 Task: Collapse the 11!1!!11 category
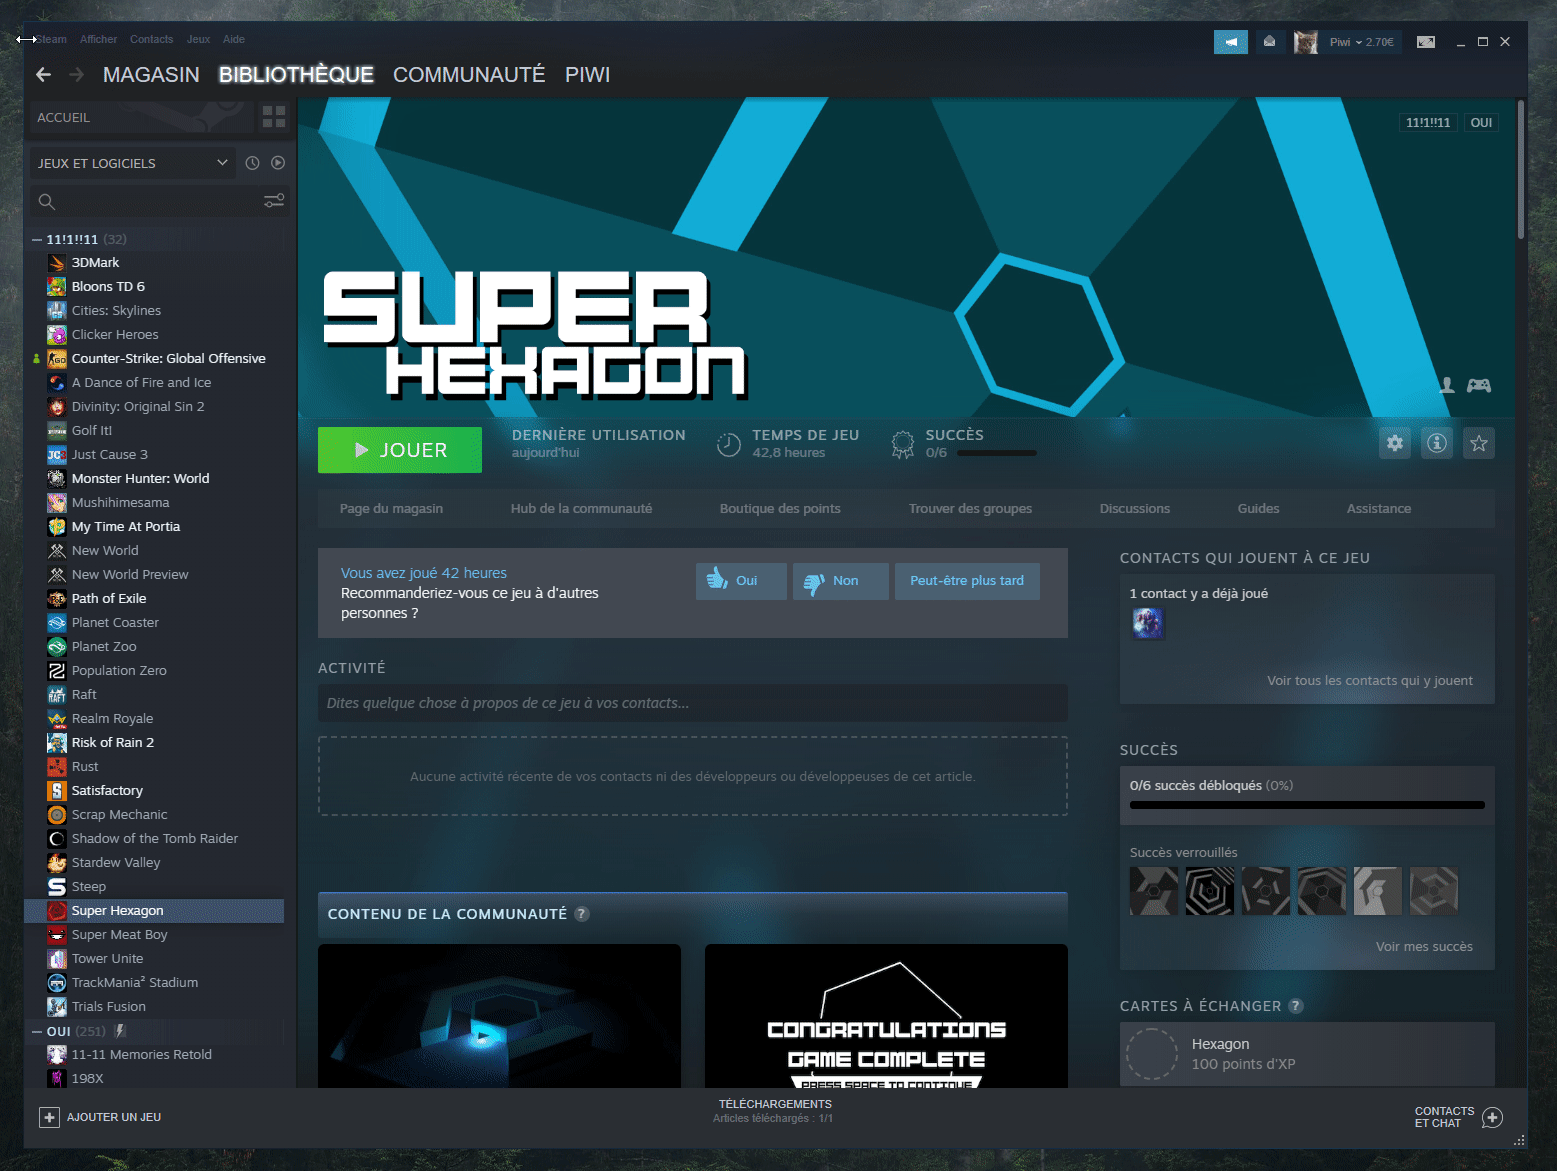pos(37,240)
